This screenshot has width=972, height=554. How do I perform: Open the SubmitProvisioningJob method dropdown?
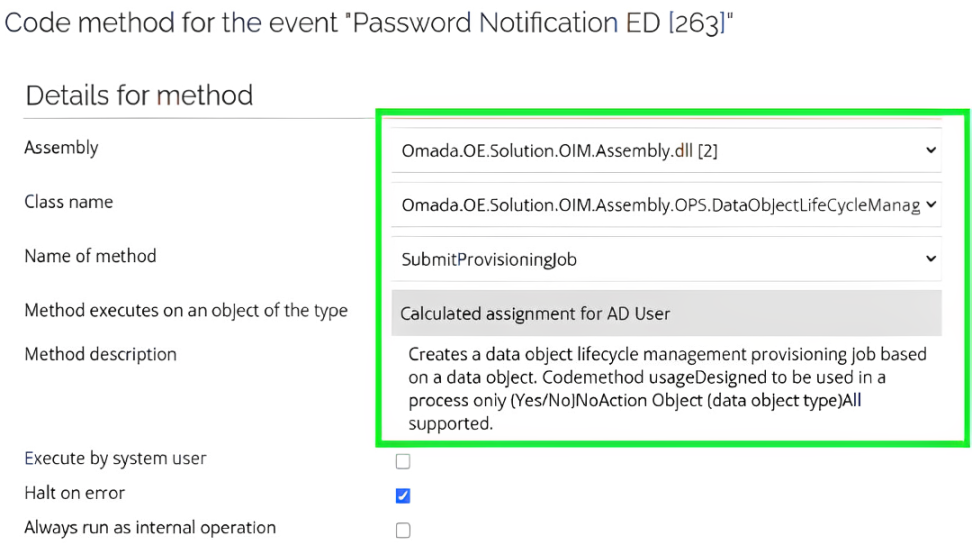(666, 259)
